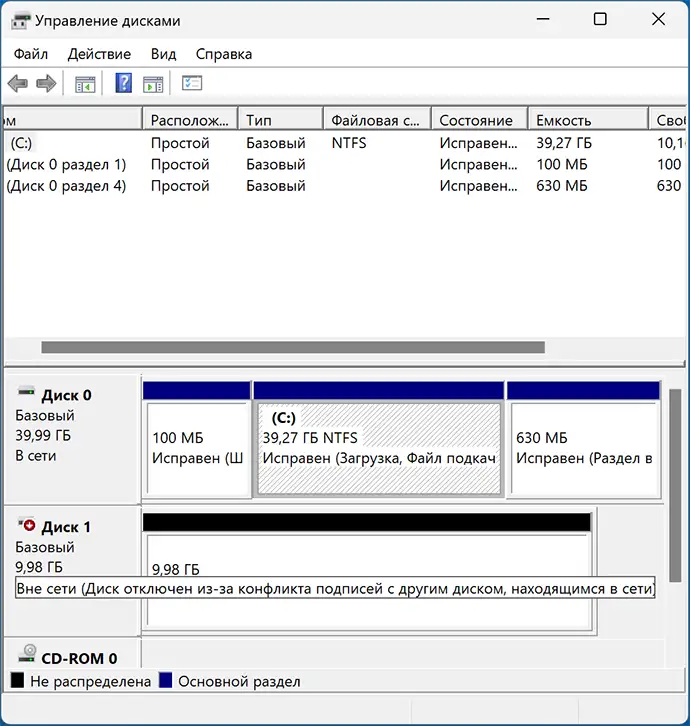This screenshot has height=726, width=690.
Task: Sort by the Располож... column header
Action: click(190, 120)
